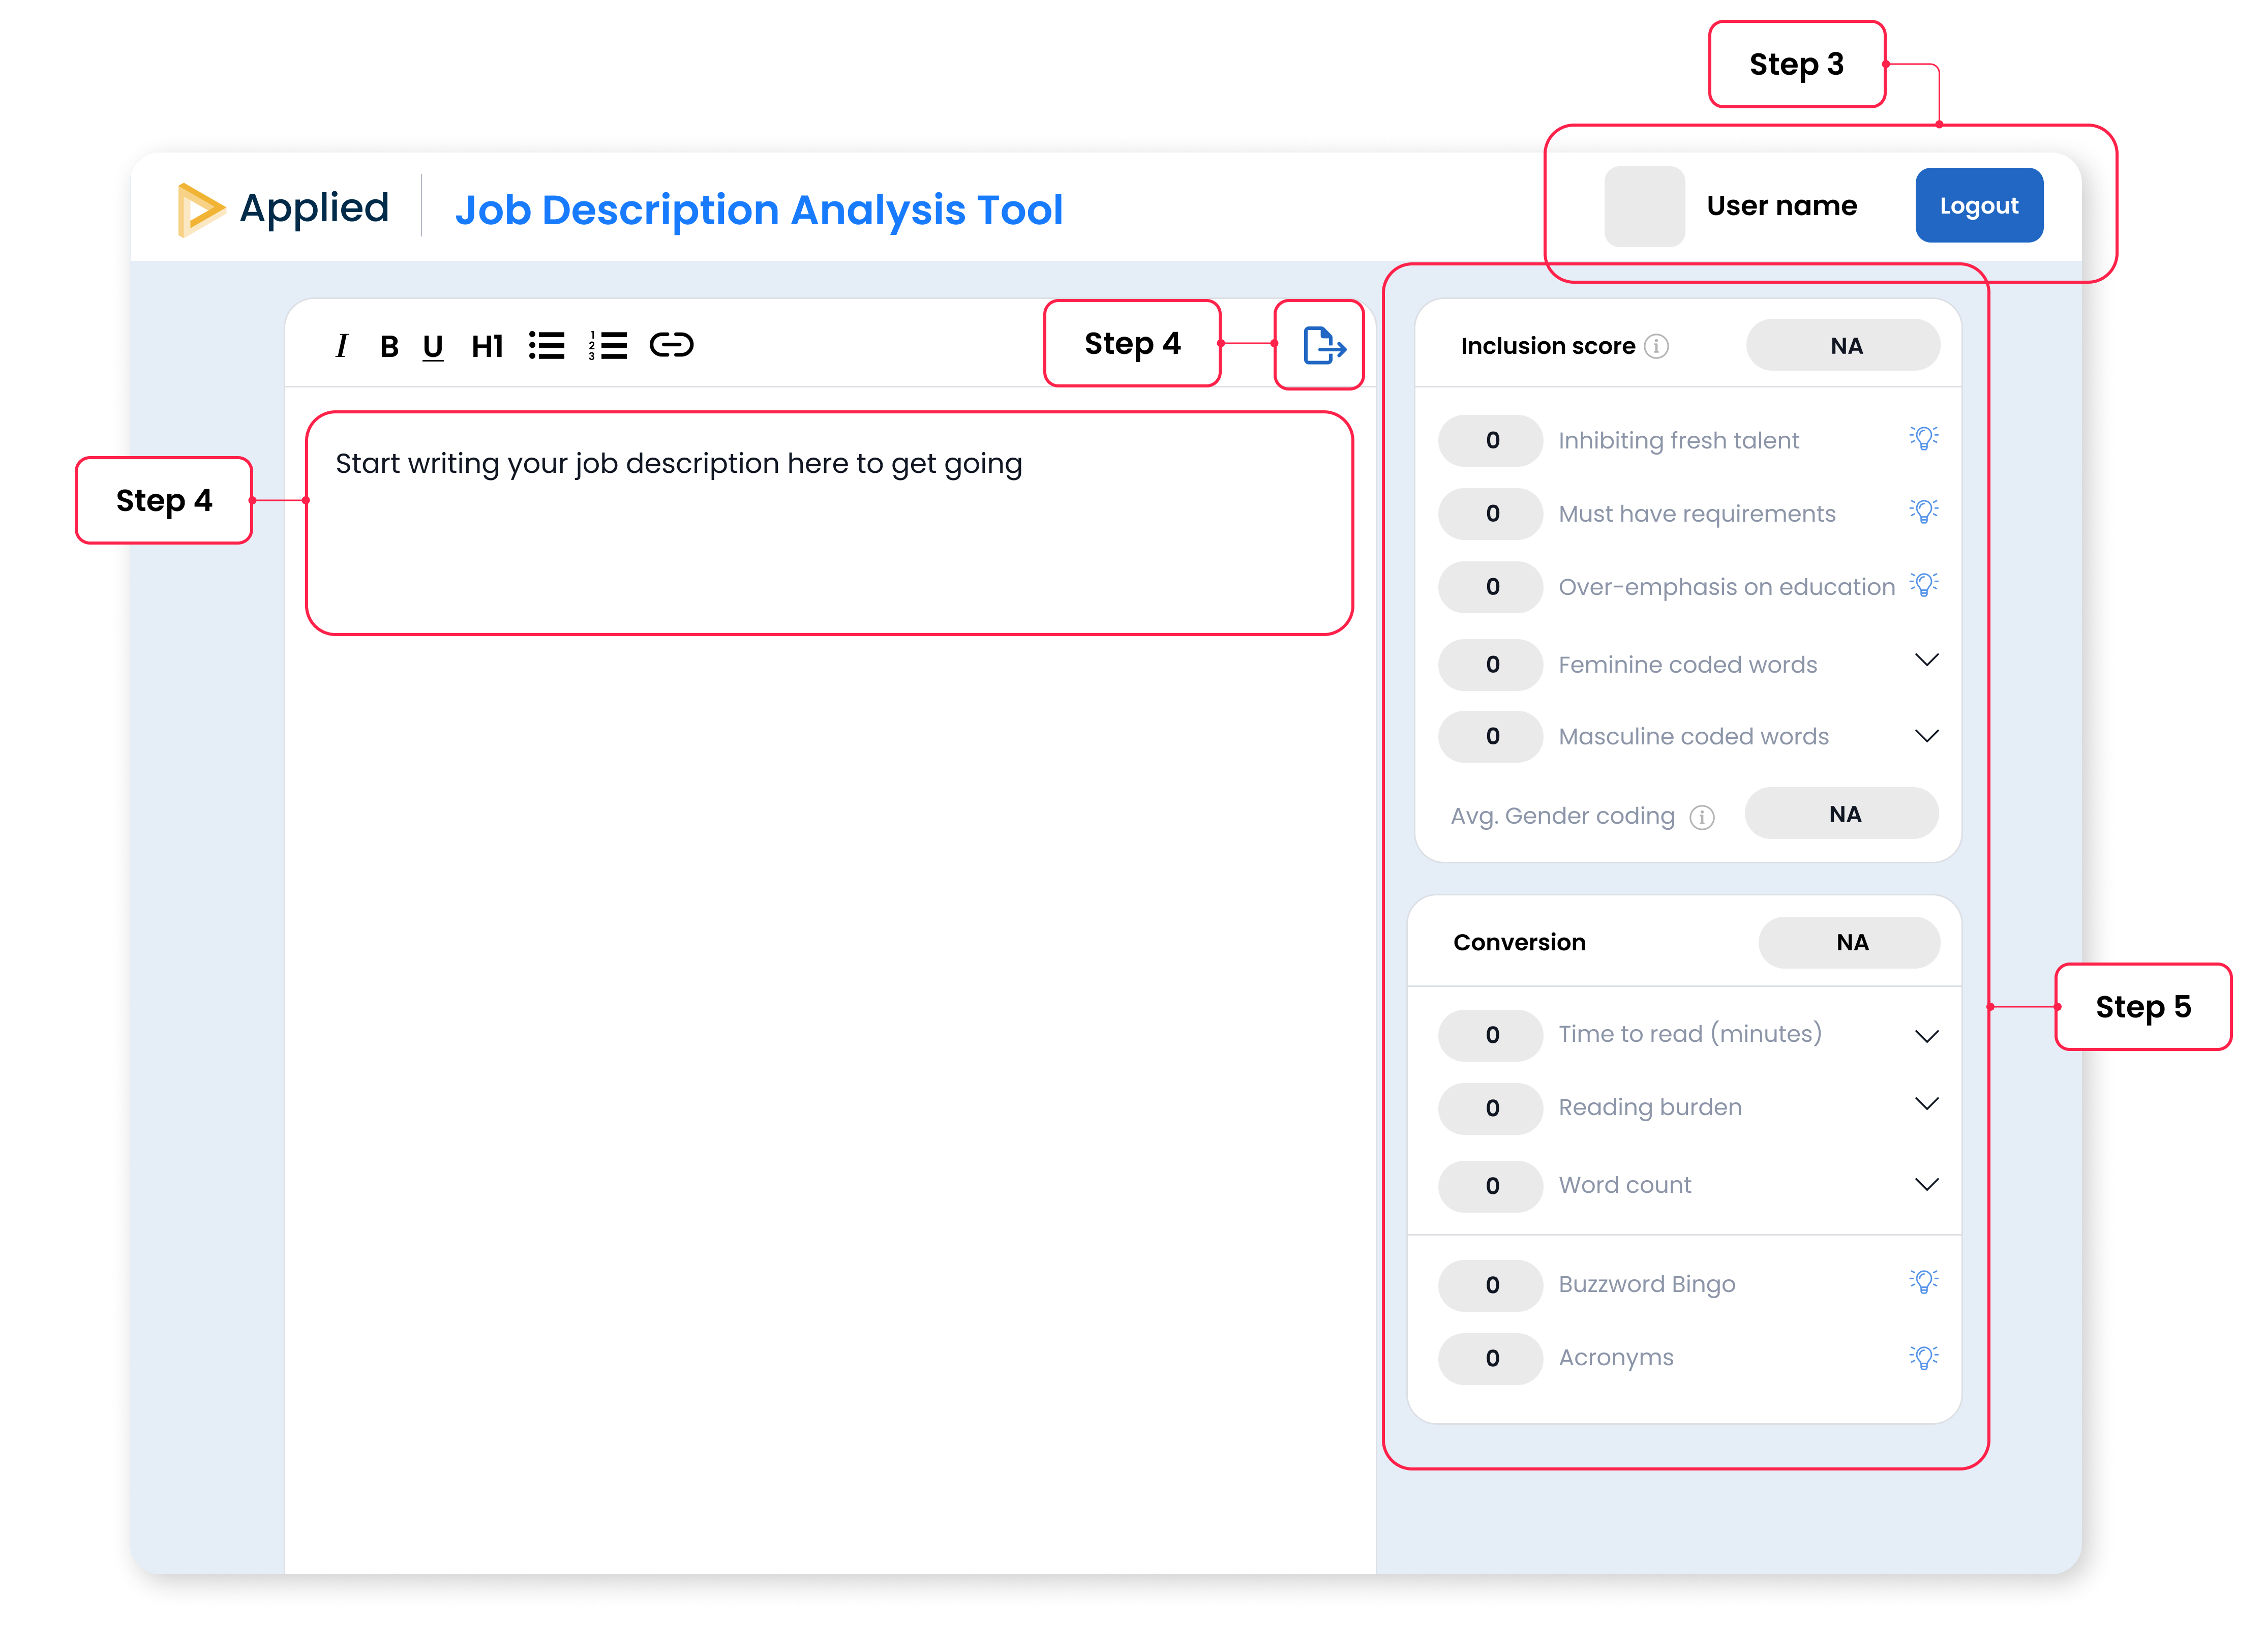This screenshot has width=2265, height=1652.
Task: Toggle underline formatting in the editor toolbar
Action: pos(432,346)
